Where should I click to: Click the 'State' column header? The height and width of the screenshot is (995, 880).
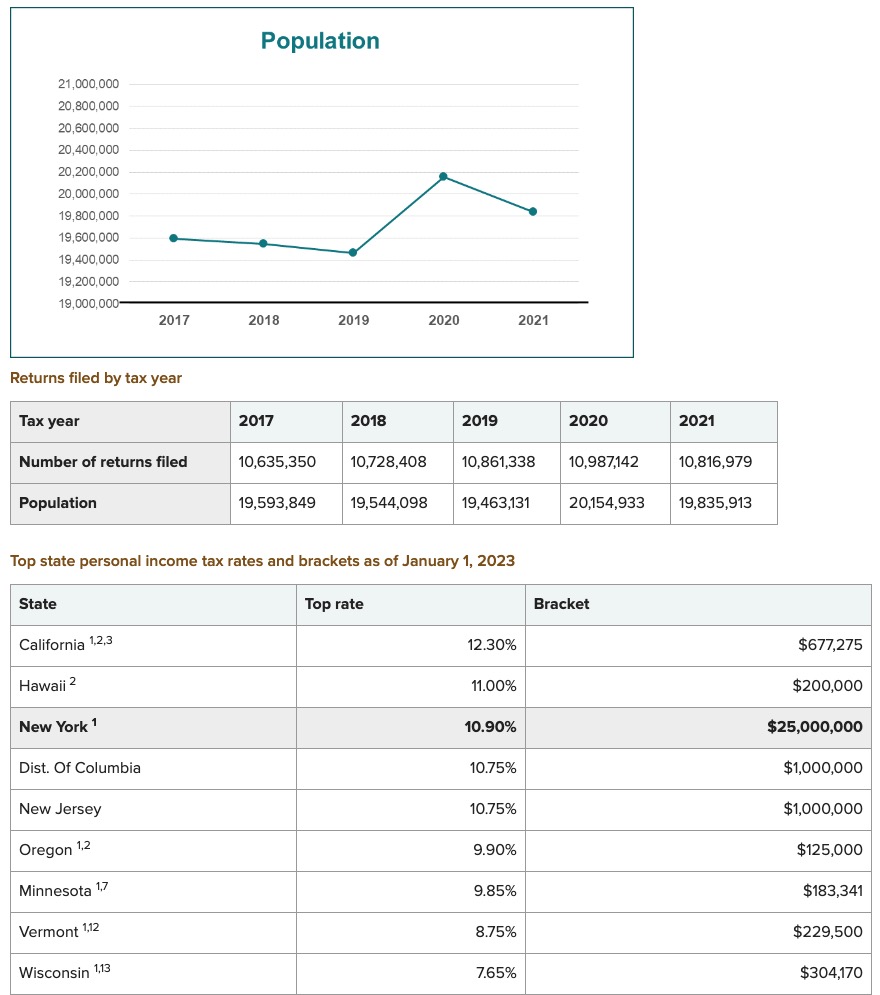[38, 604]
